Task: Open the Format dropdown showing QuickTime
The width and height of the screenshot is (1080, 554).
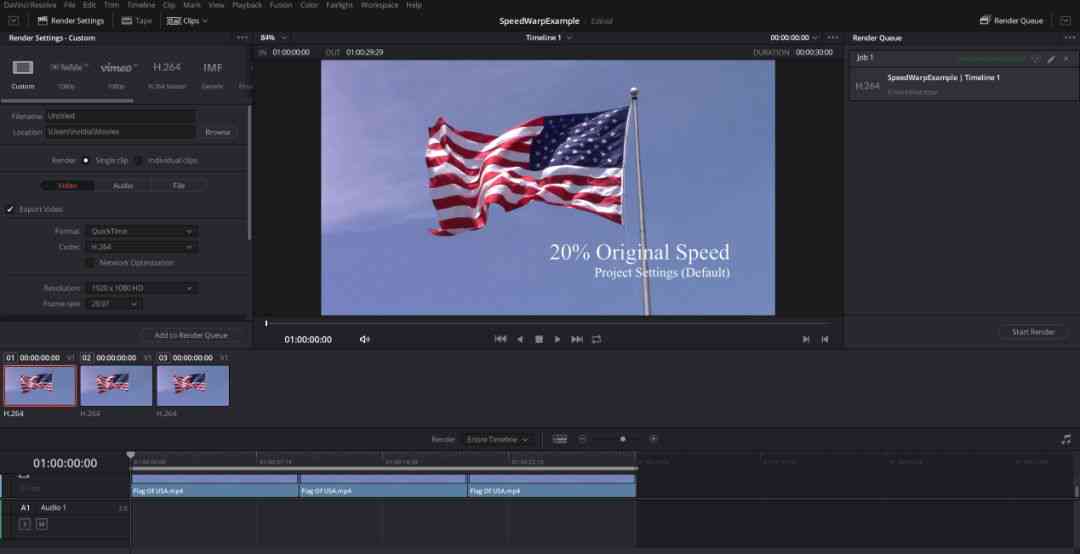Action: (141, 232)
